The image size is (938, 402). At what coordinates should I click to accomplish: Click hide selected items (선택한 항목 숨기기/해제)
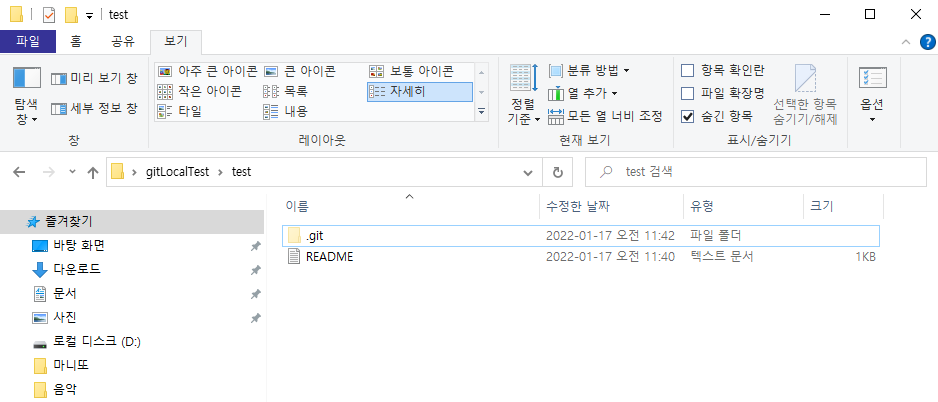(805, 95)
